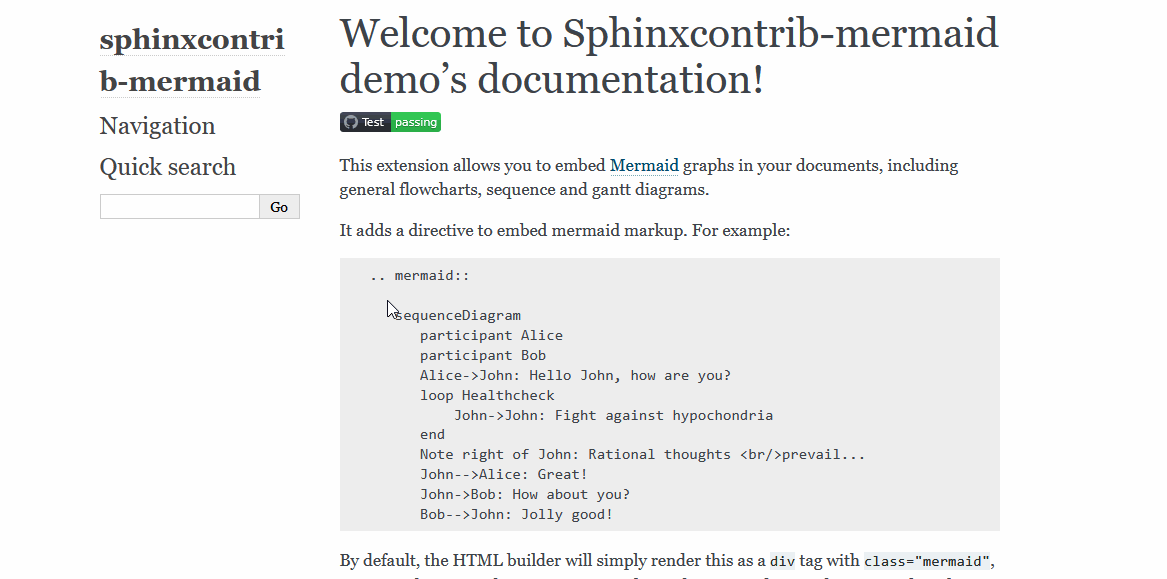Click 'Note right of John' code line
The image size is (1167, 579).
(x=642, y=455)
